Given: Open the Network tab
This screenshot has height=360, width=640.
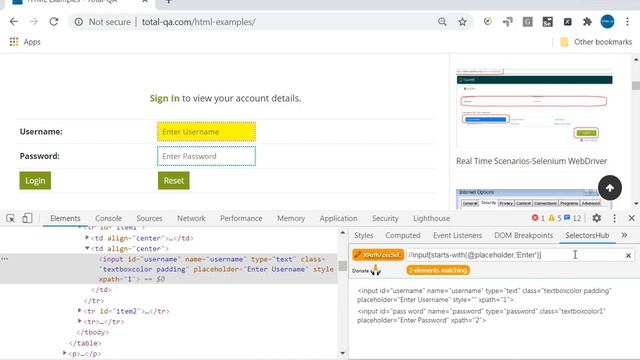Looking at the screenshot, I should [191, 218].
